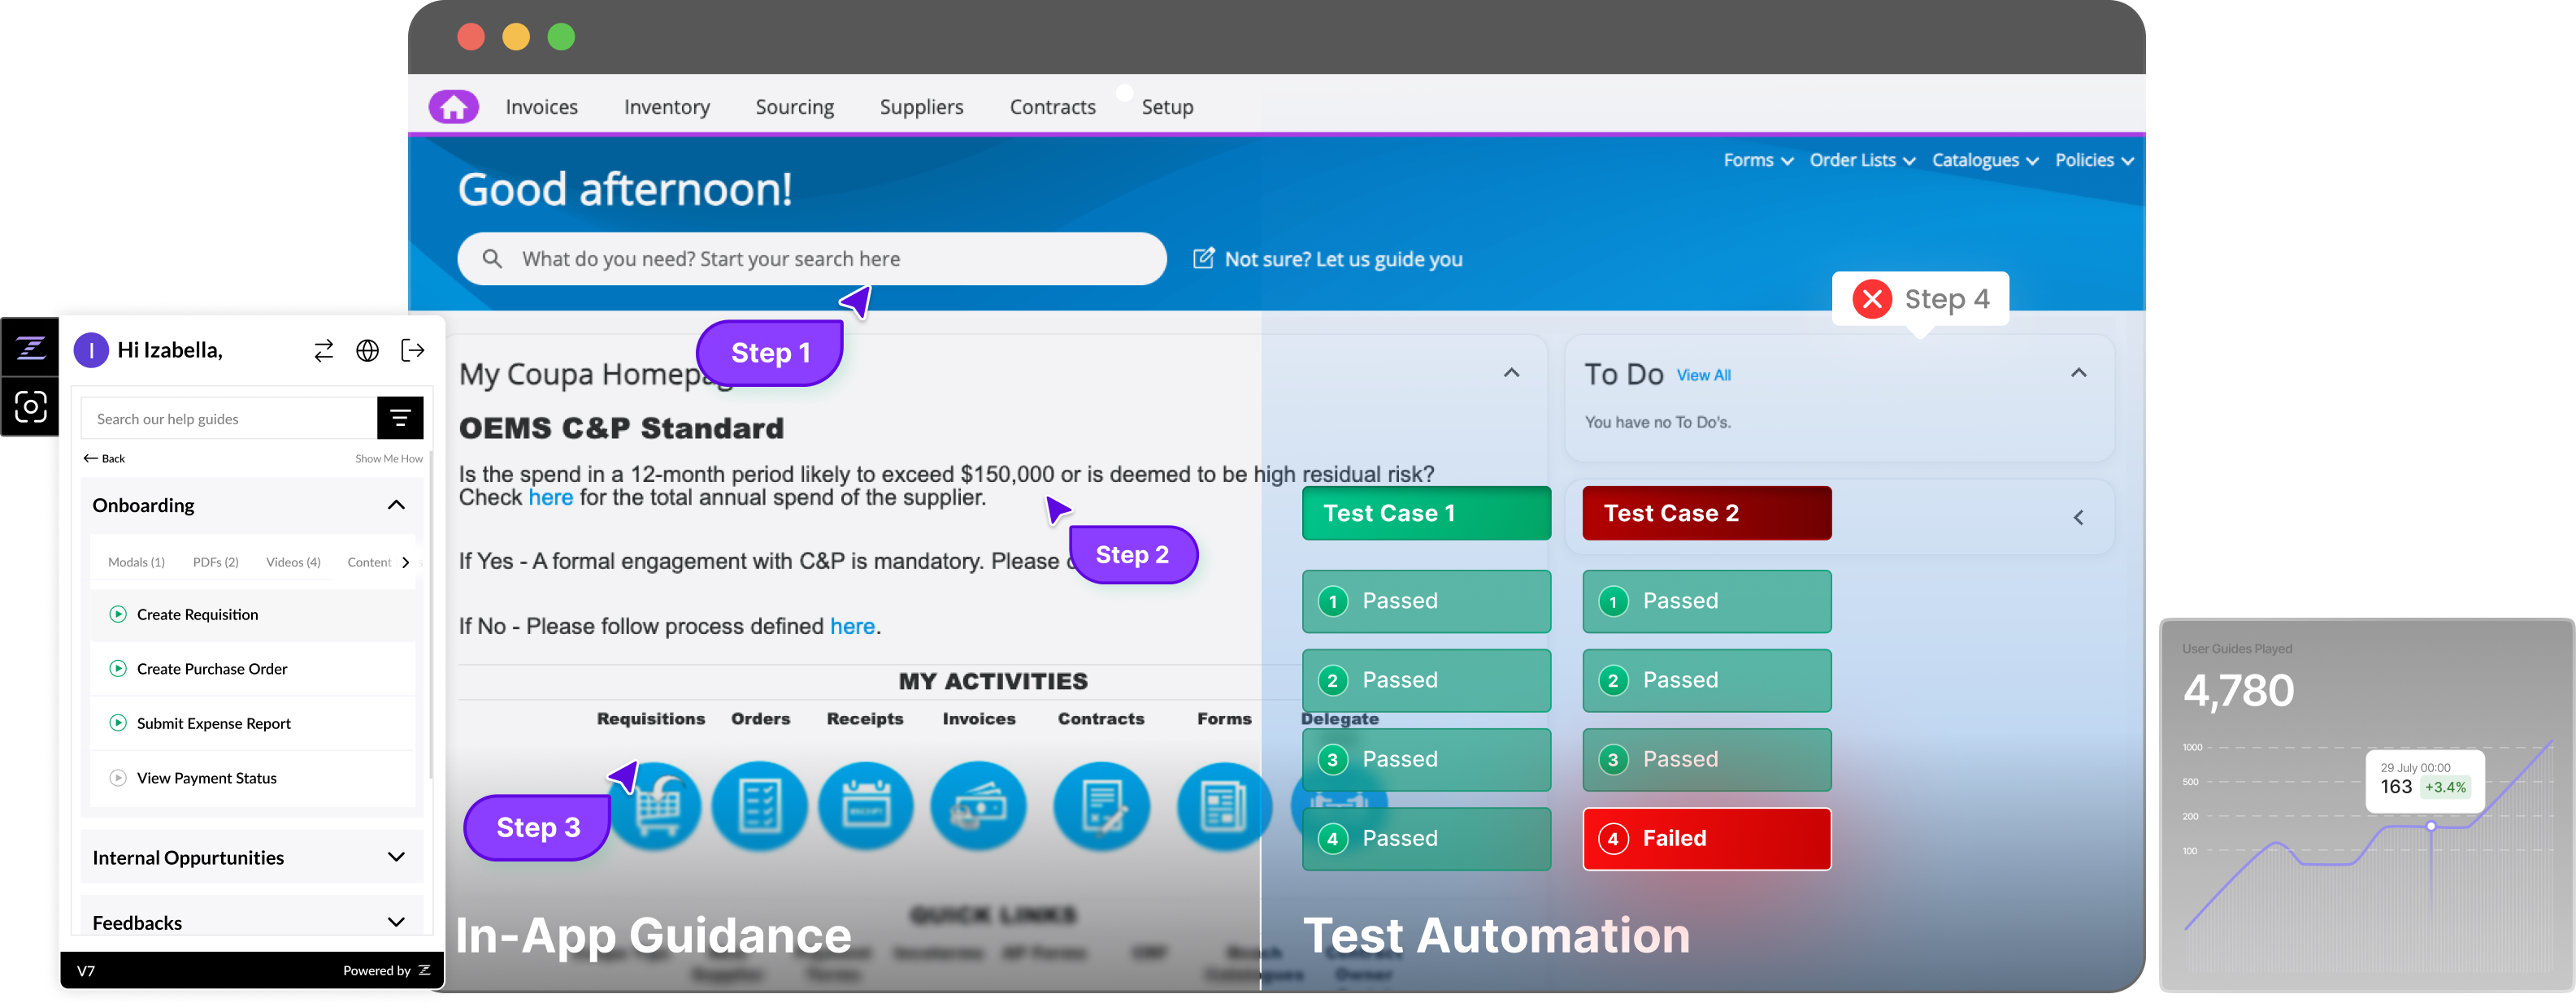Image resolution: width=2576 pixels, height=1007 pixels.
Task: Open the Invoices menu
Action: coord(541,107)
